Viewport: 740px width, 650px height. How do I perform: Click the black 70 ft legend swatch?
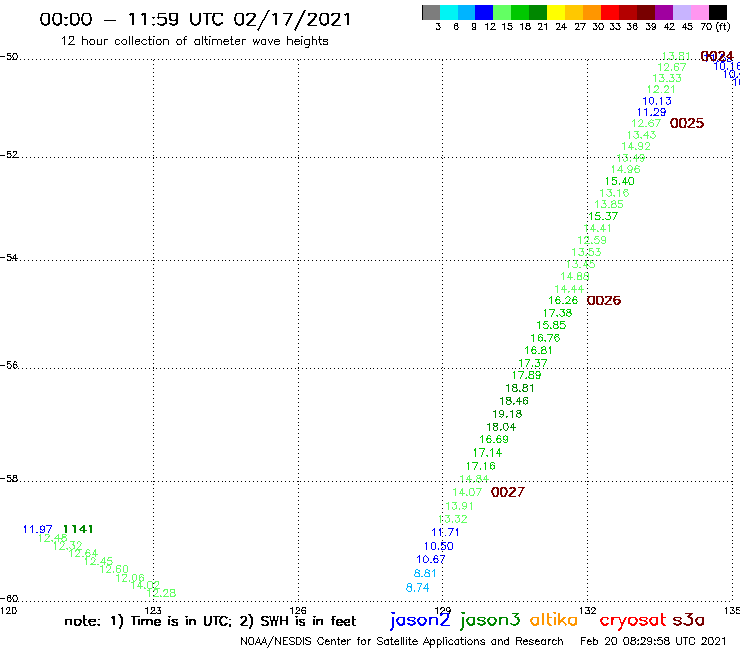[x=718, y=13]
